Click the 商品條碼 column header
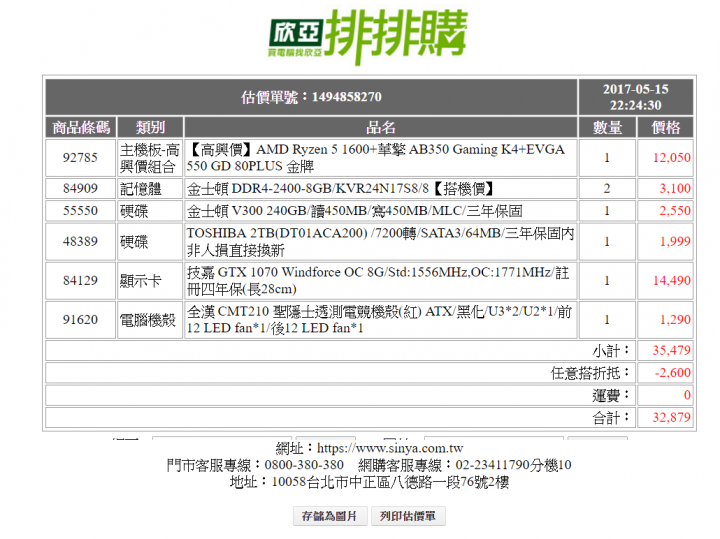 (x=81, y=127)
